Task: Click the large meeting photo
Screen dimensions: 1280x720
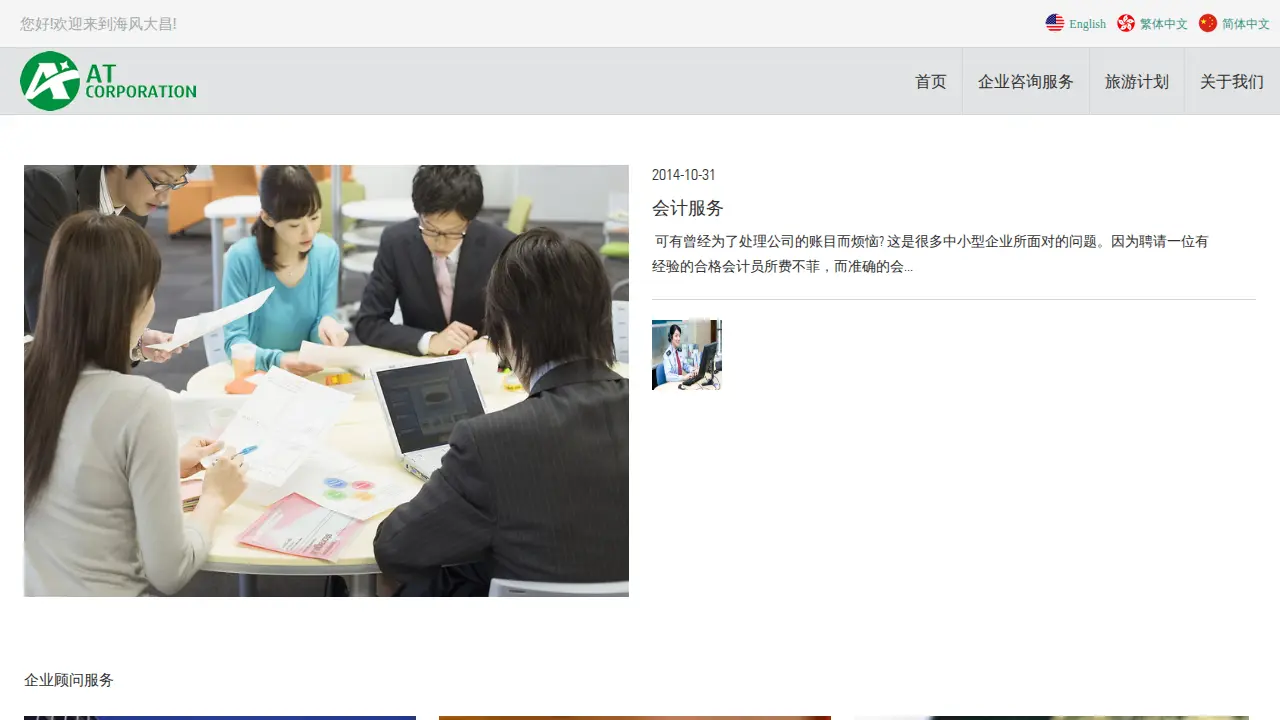Action: pos(326,381)
